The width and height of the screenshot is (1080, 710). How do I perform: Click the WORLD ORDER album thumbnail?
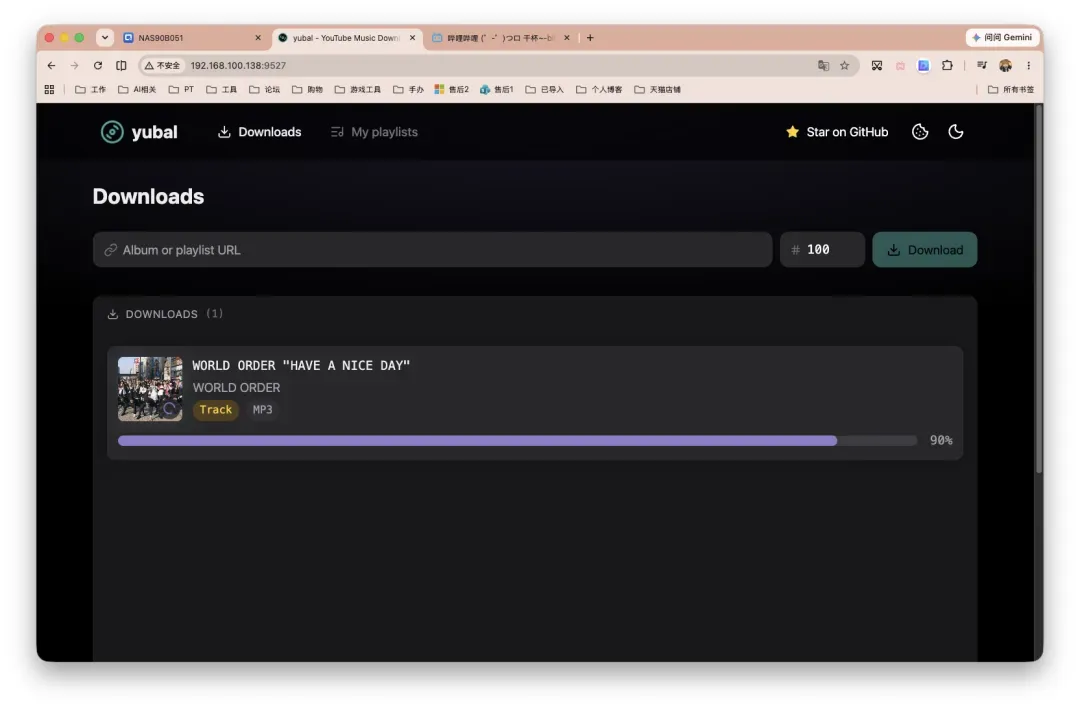click(x=150, y=388)
